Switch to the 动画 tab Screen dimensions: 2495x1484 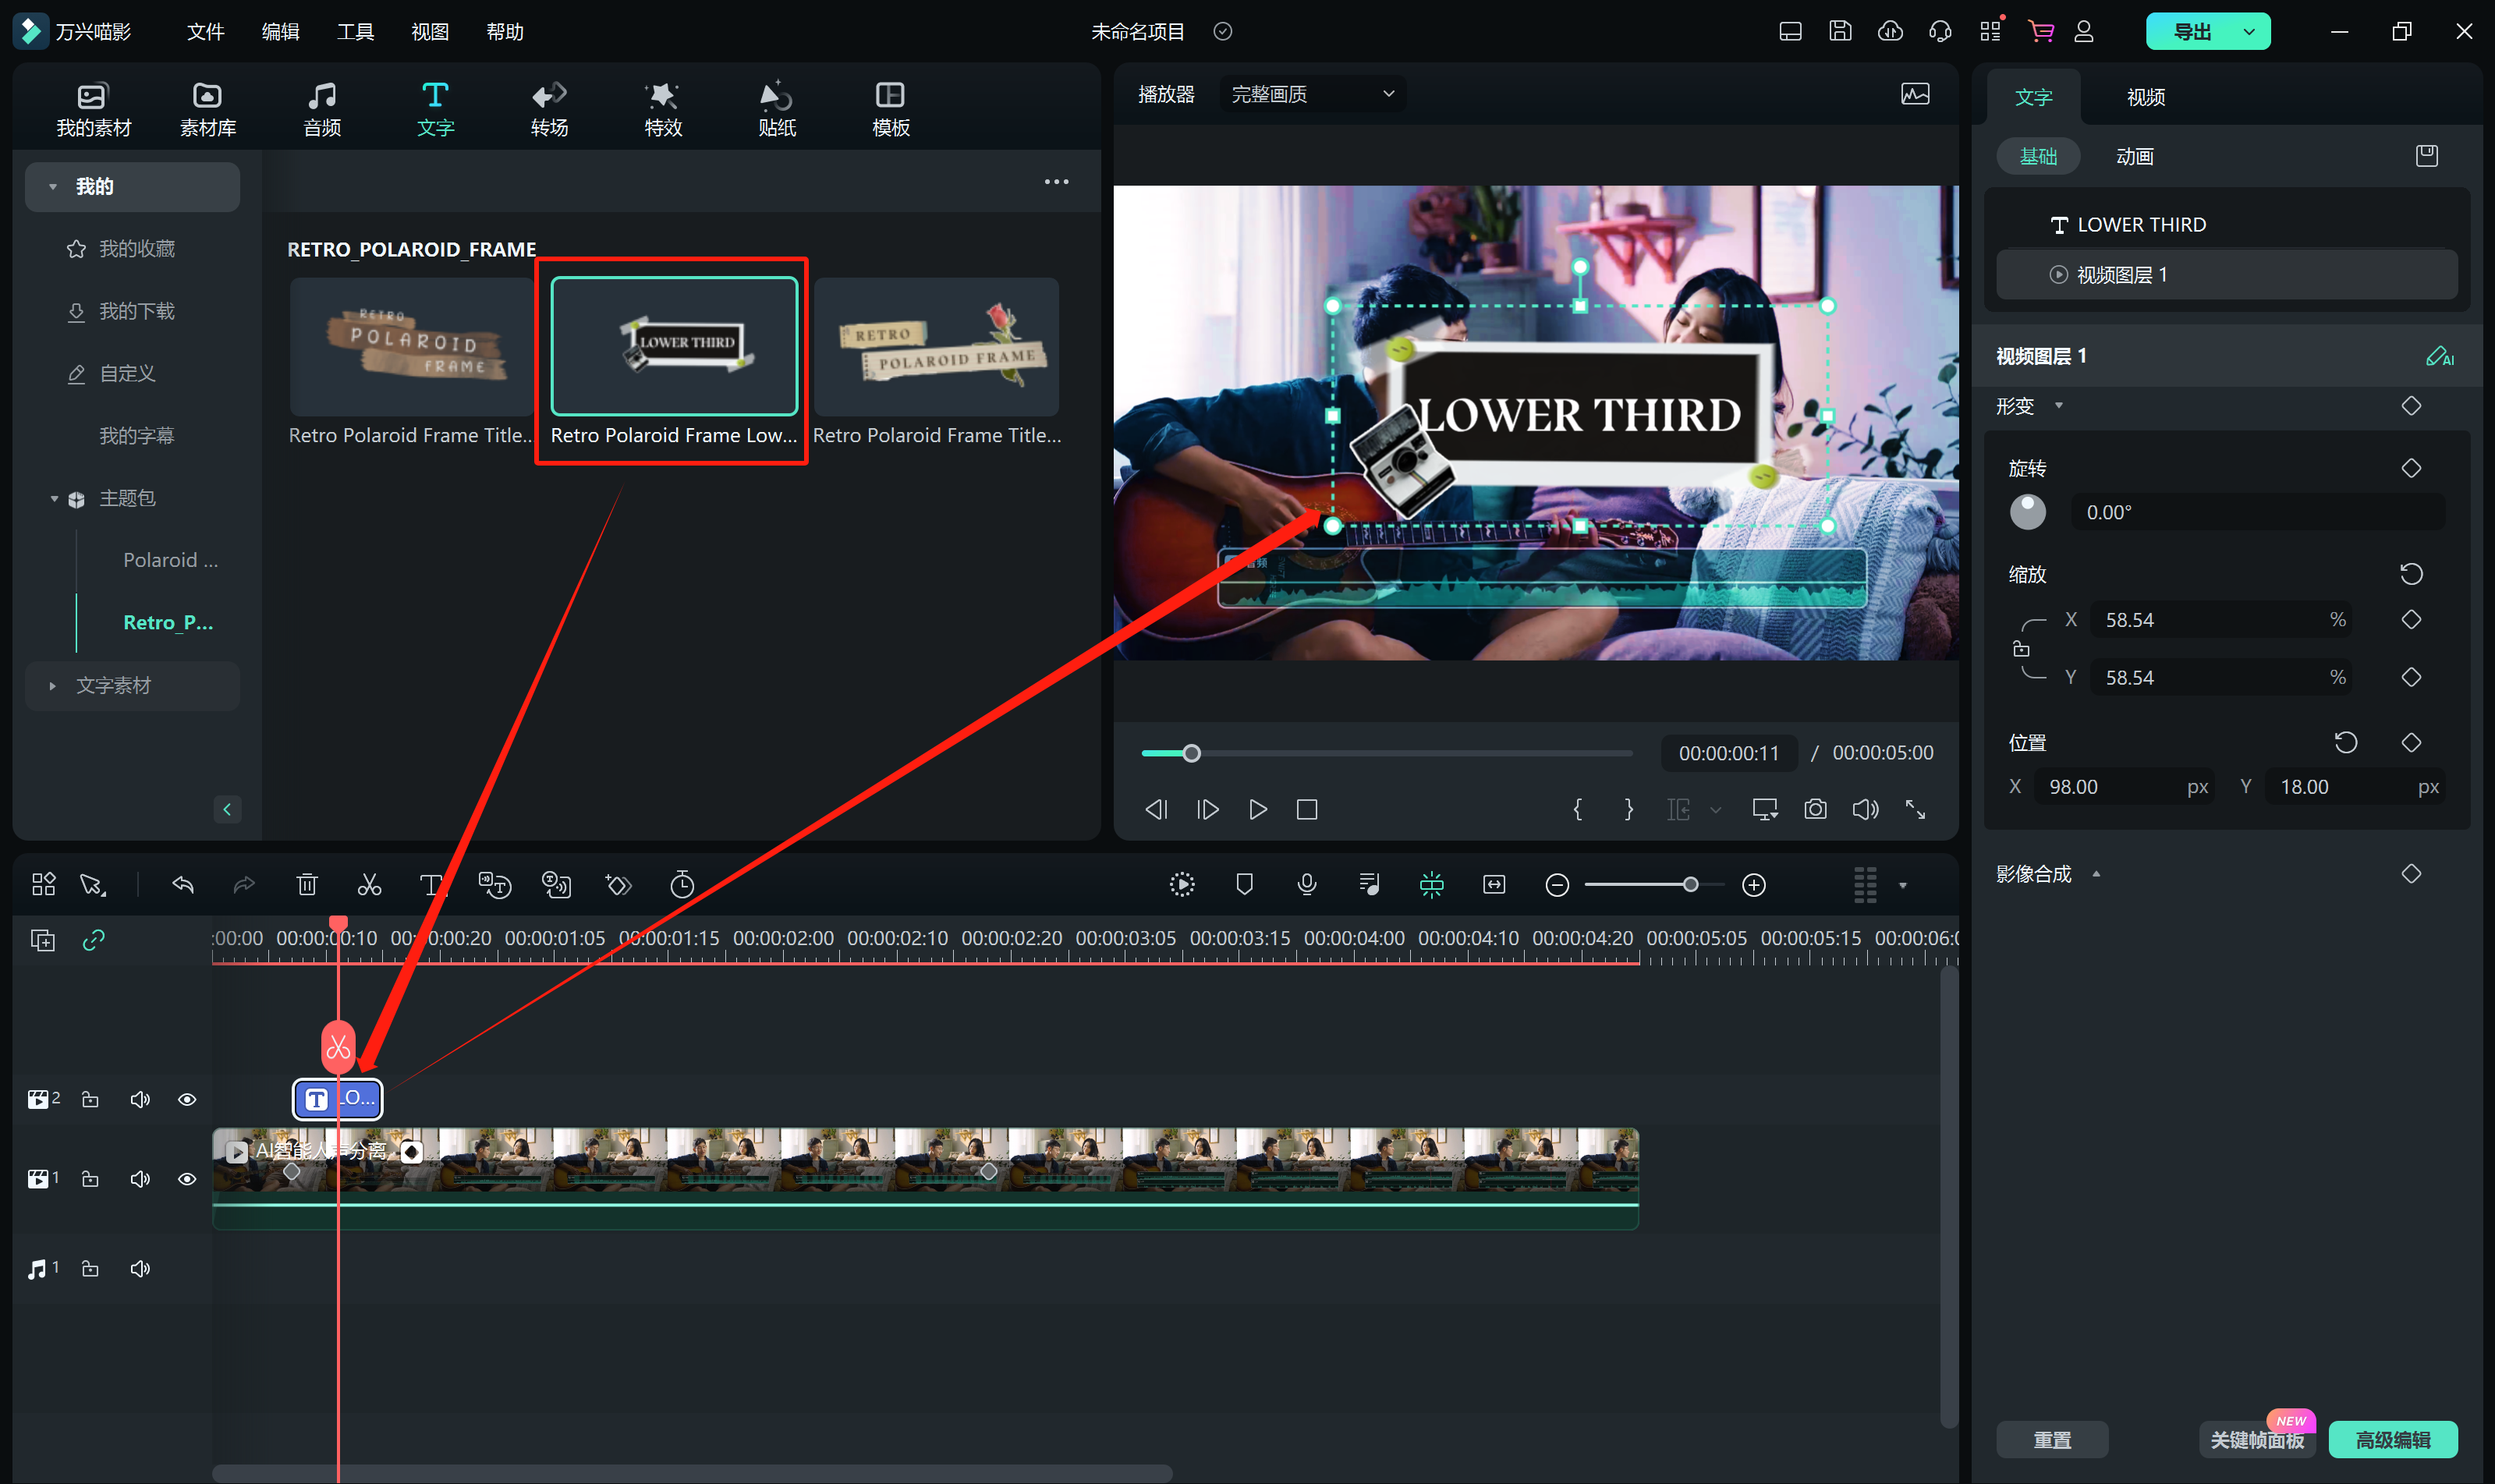[x=2134, y=157]
